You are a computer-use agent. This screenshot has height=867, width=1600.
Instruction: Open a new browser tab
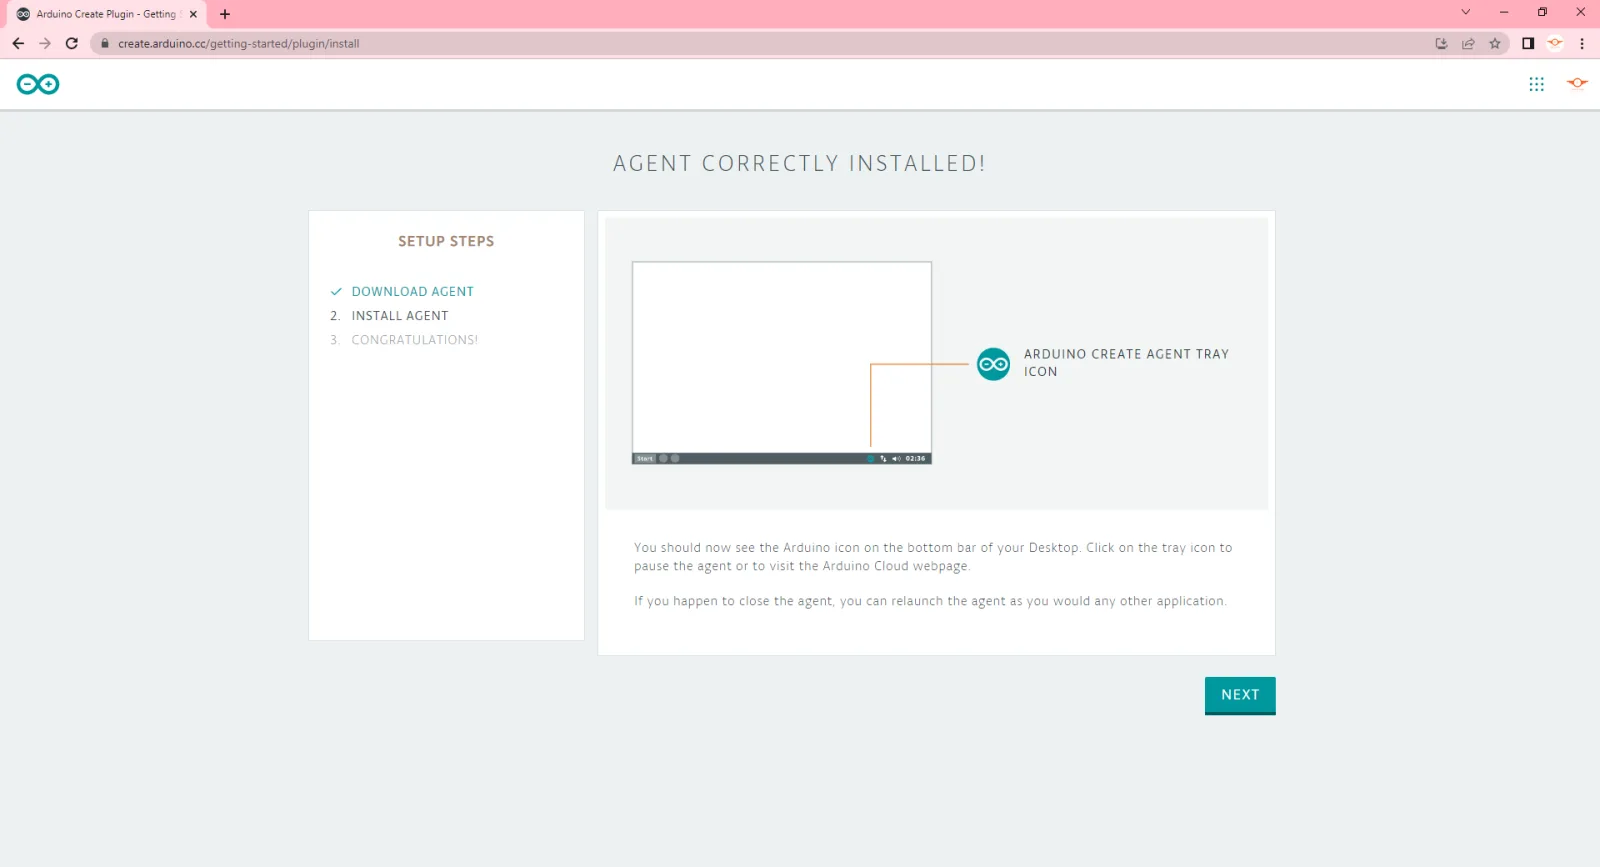coord(225,14)
